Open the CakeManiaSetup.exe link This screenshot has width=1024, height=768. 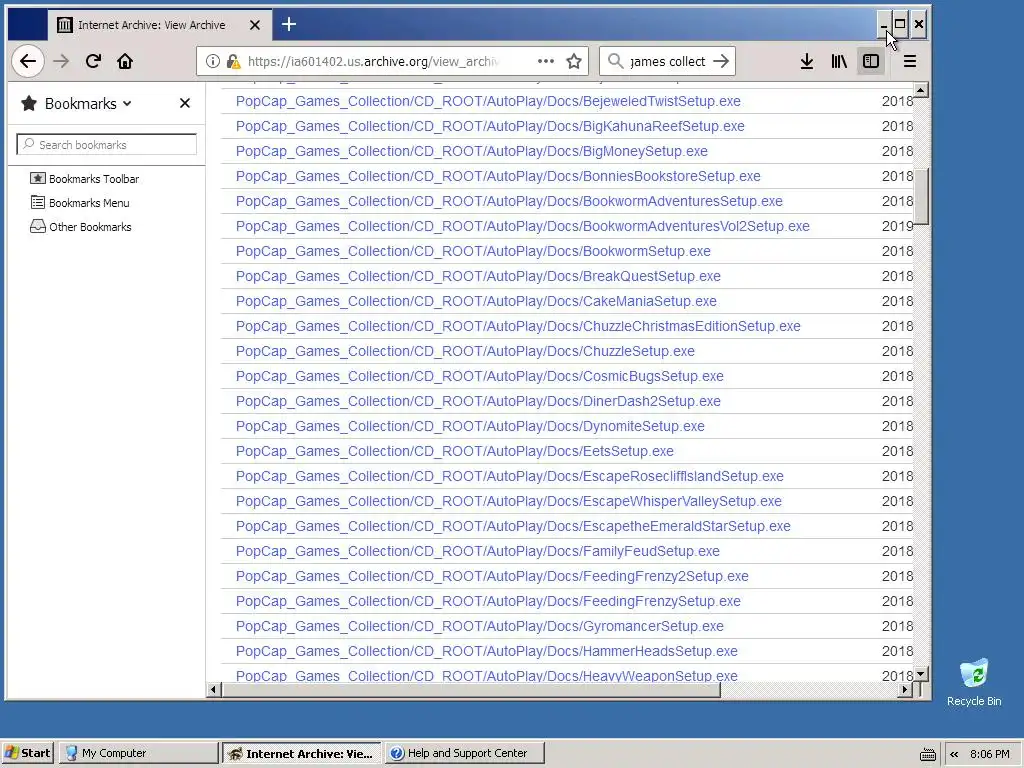(x=476, y=301)
